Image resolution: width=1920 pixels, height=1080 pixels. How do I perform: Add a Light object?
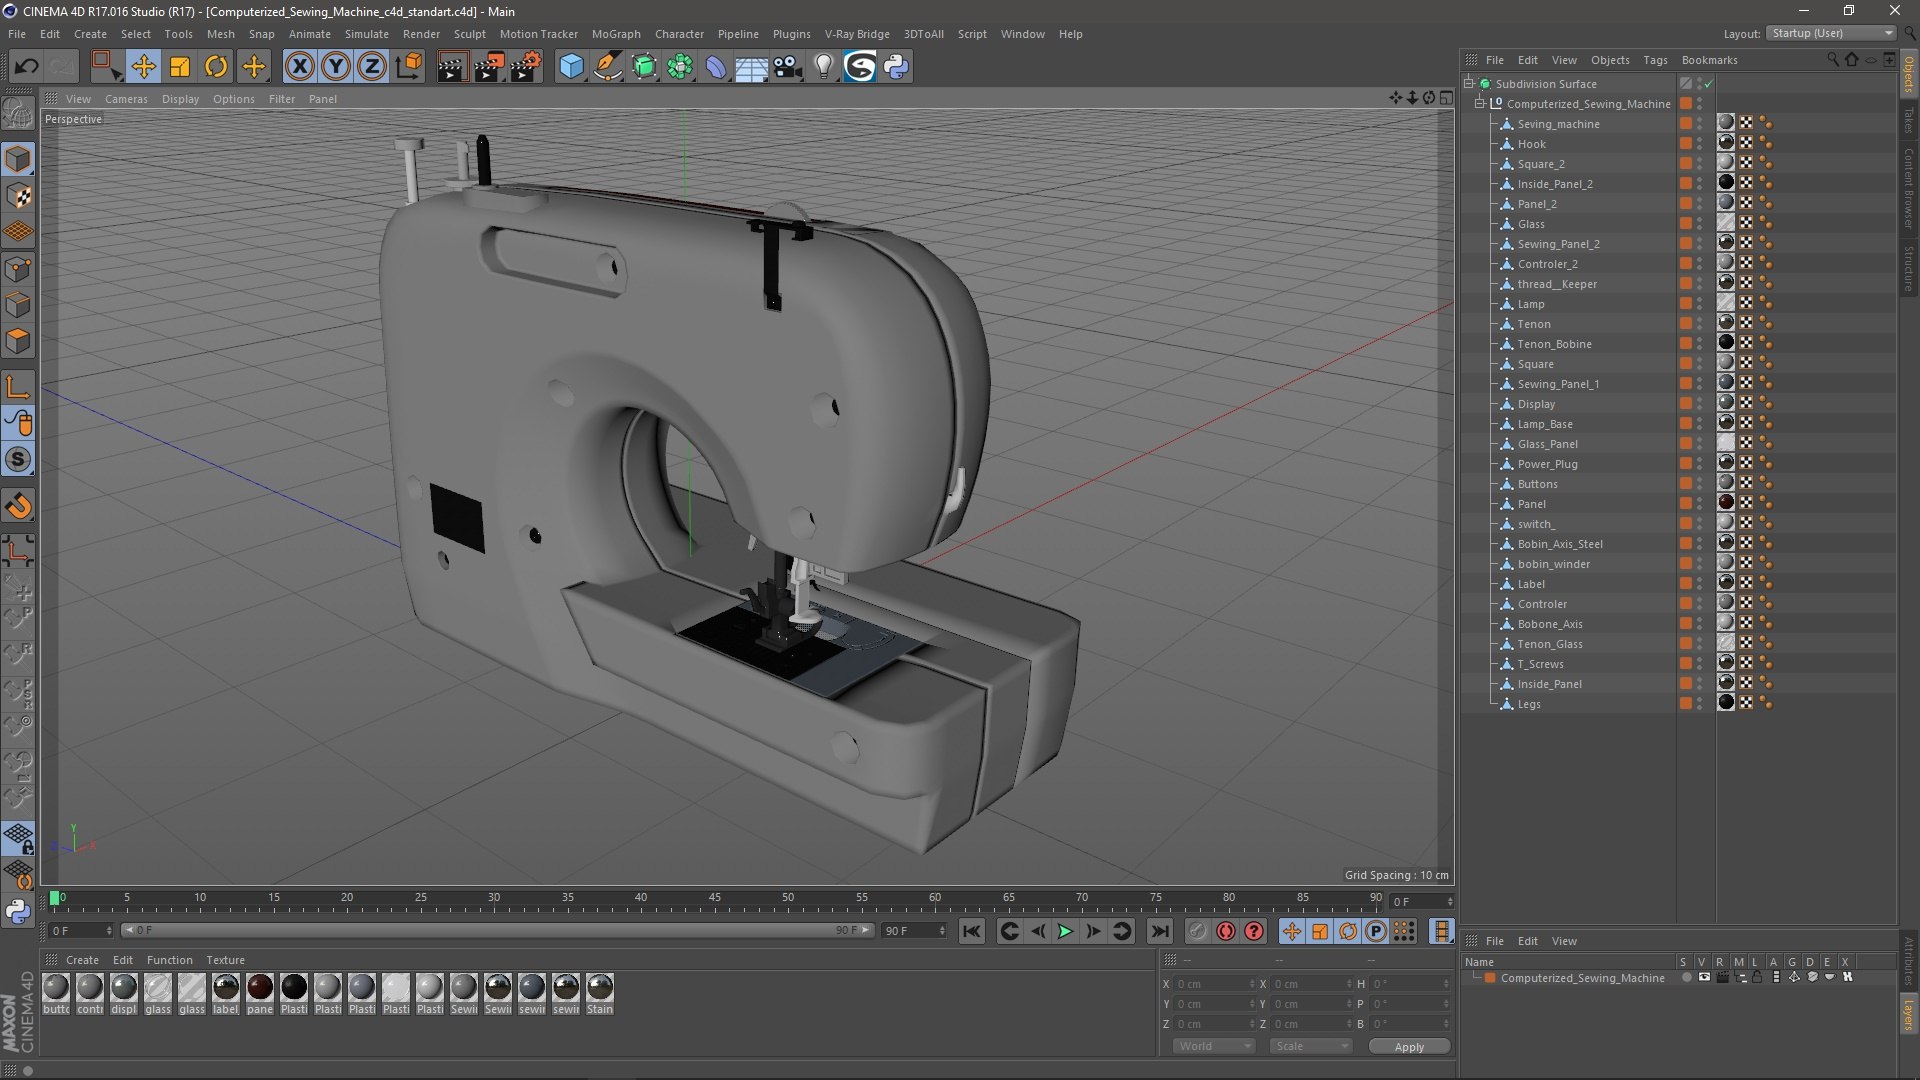pyautogui.click(x=824, y=67)
